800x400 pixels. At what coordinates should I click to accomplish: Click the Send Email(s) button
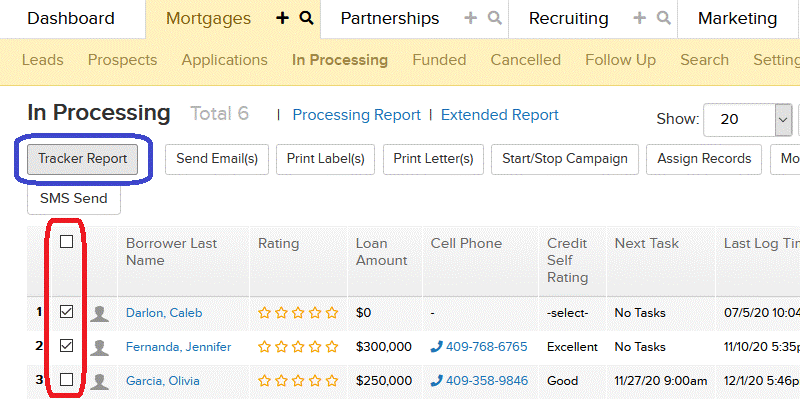tap(217, 159)
